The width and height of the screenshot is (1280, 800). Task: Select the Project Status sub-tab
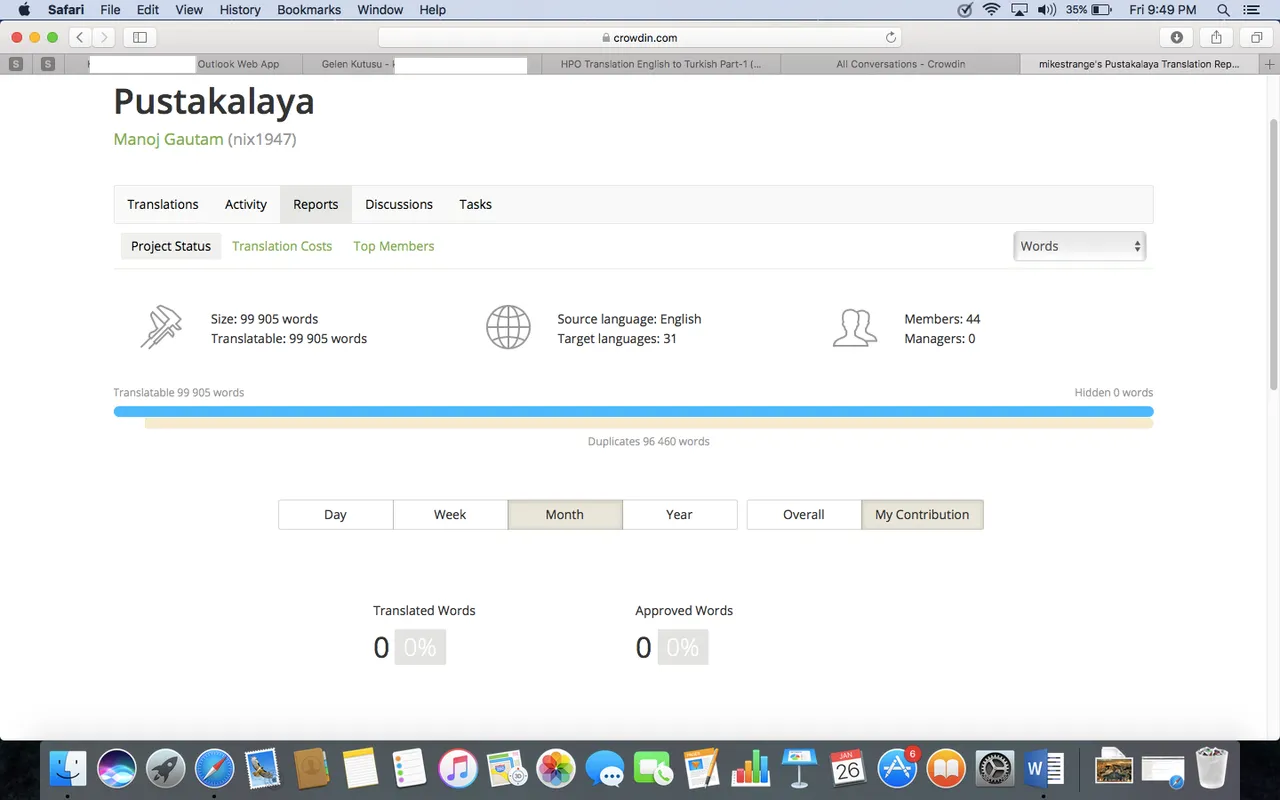point(171,246)
